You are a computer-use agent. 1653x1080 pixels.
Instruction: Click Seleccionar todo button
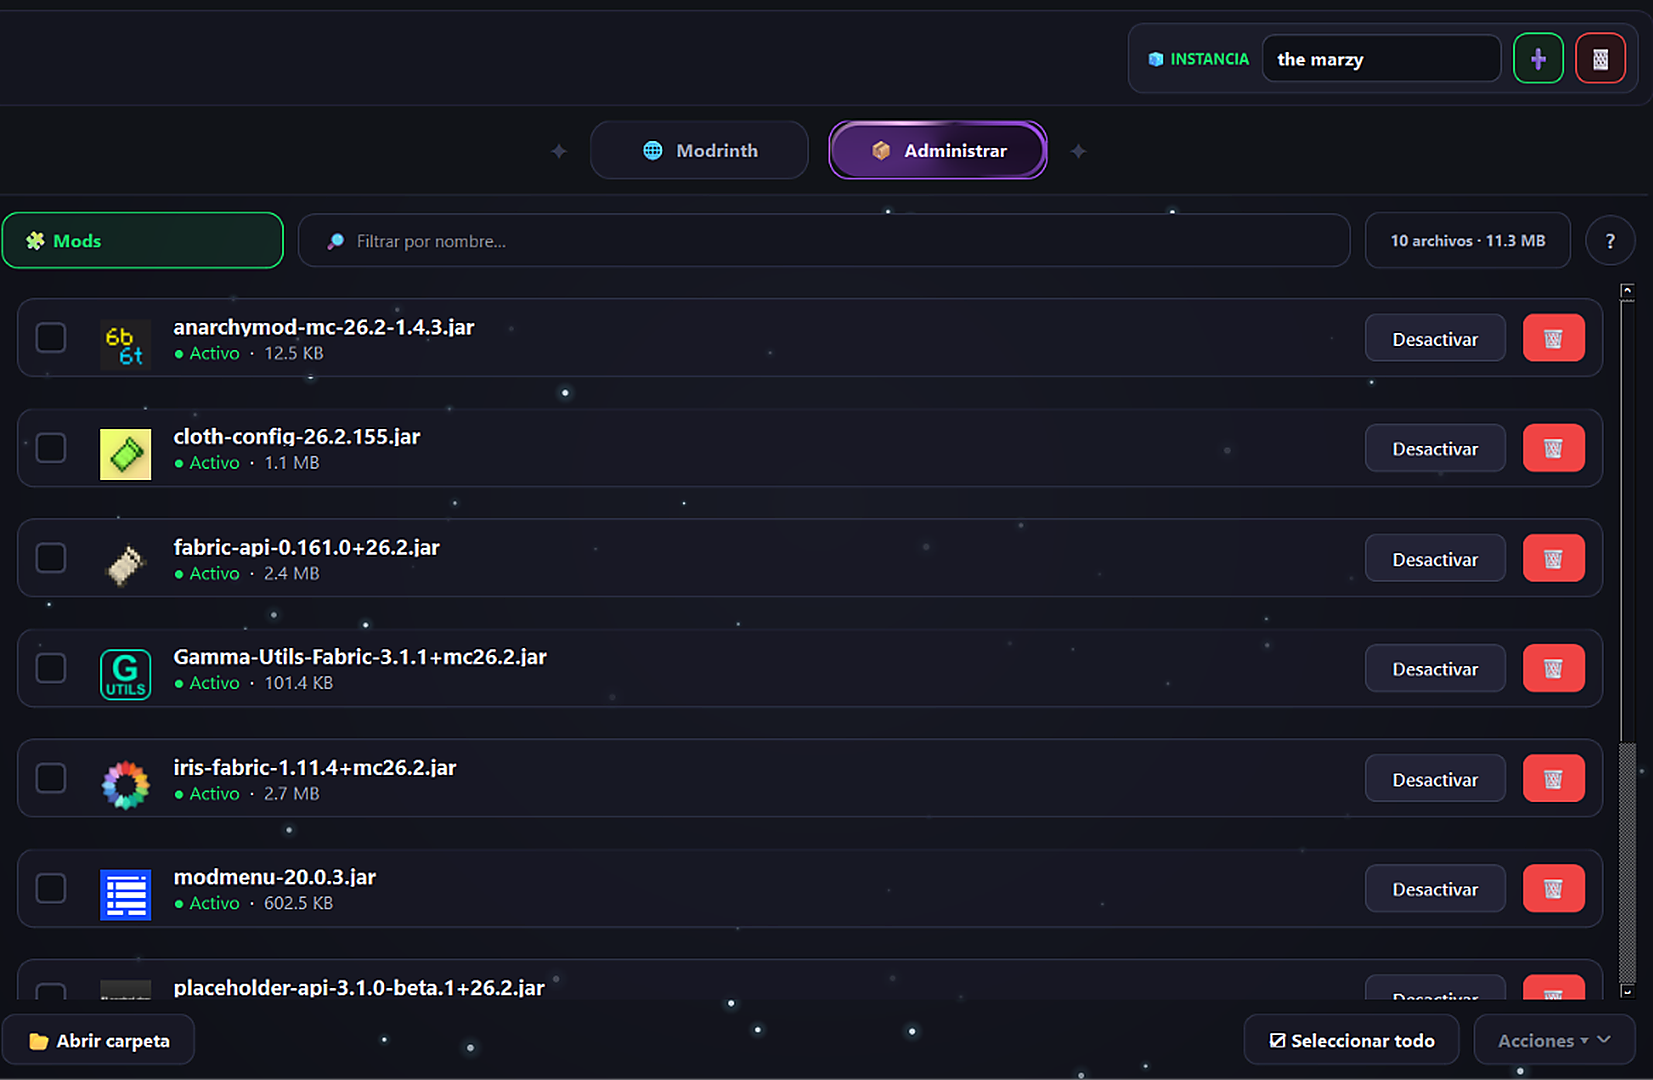(x=1351, y=1040)
